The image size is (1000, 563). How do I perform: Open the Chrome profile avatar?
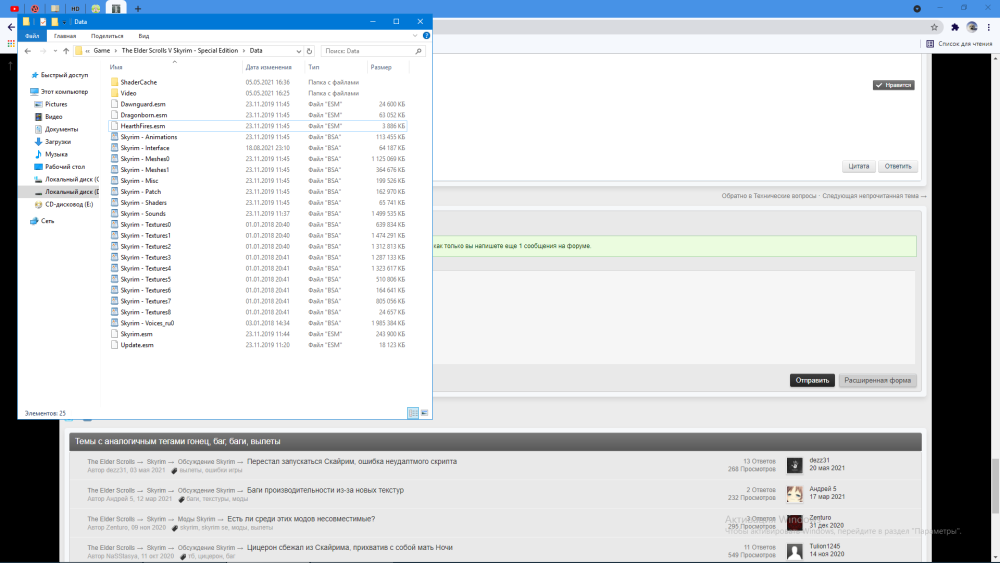(972, 27)
